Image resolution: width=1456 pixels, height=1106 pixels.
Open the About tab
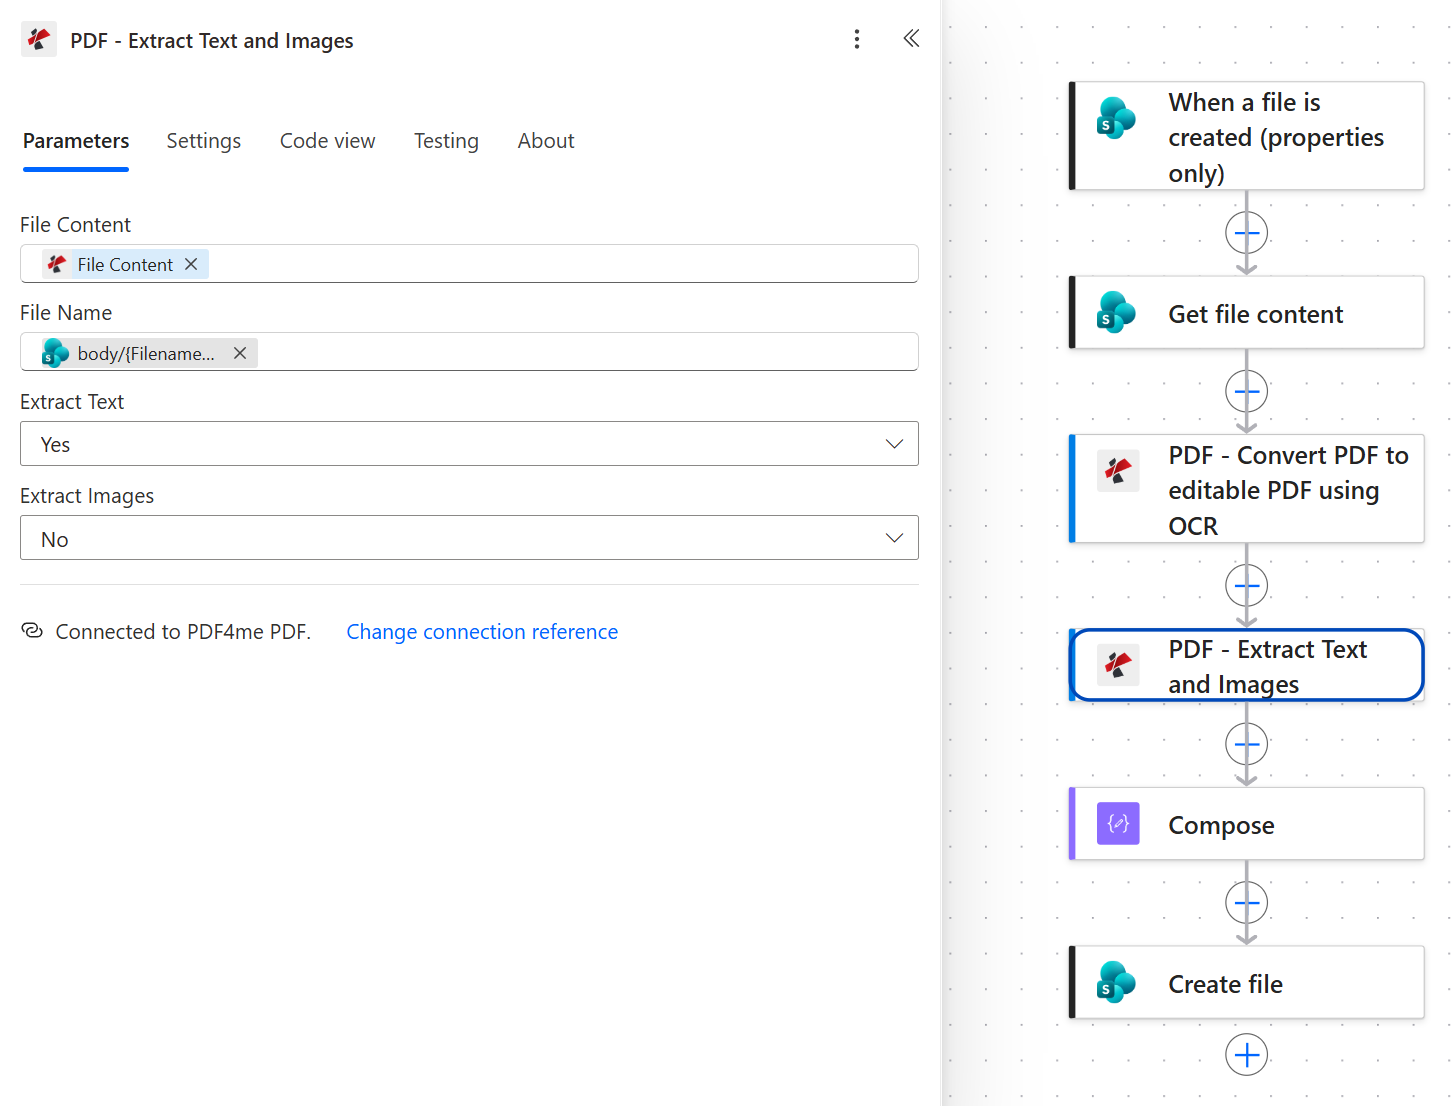pyautogui.click(x=546, y=141)
